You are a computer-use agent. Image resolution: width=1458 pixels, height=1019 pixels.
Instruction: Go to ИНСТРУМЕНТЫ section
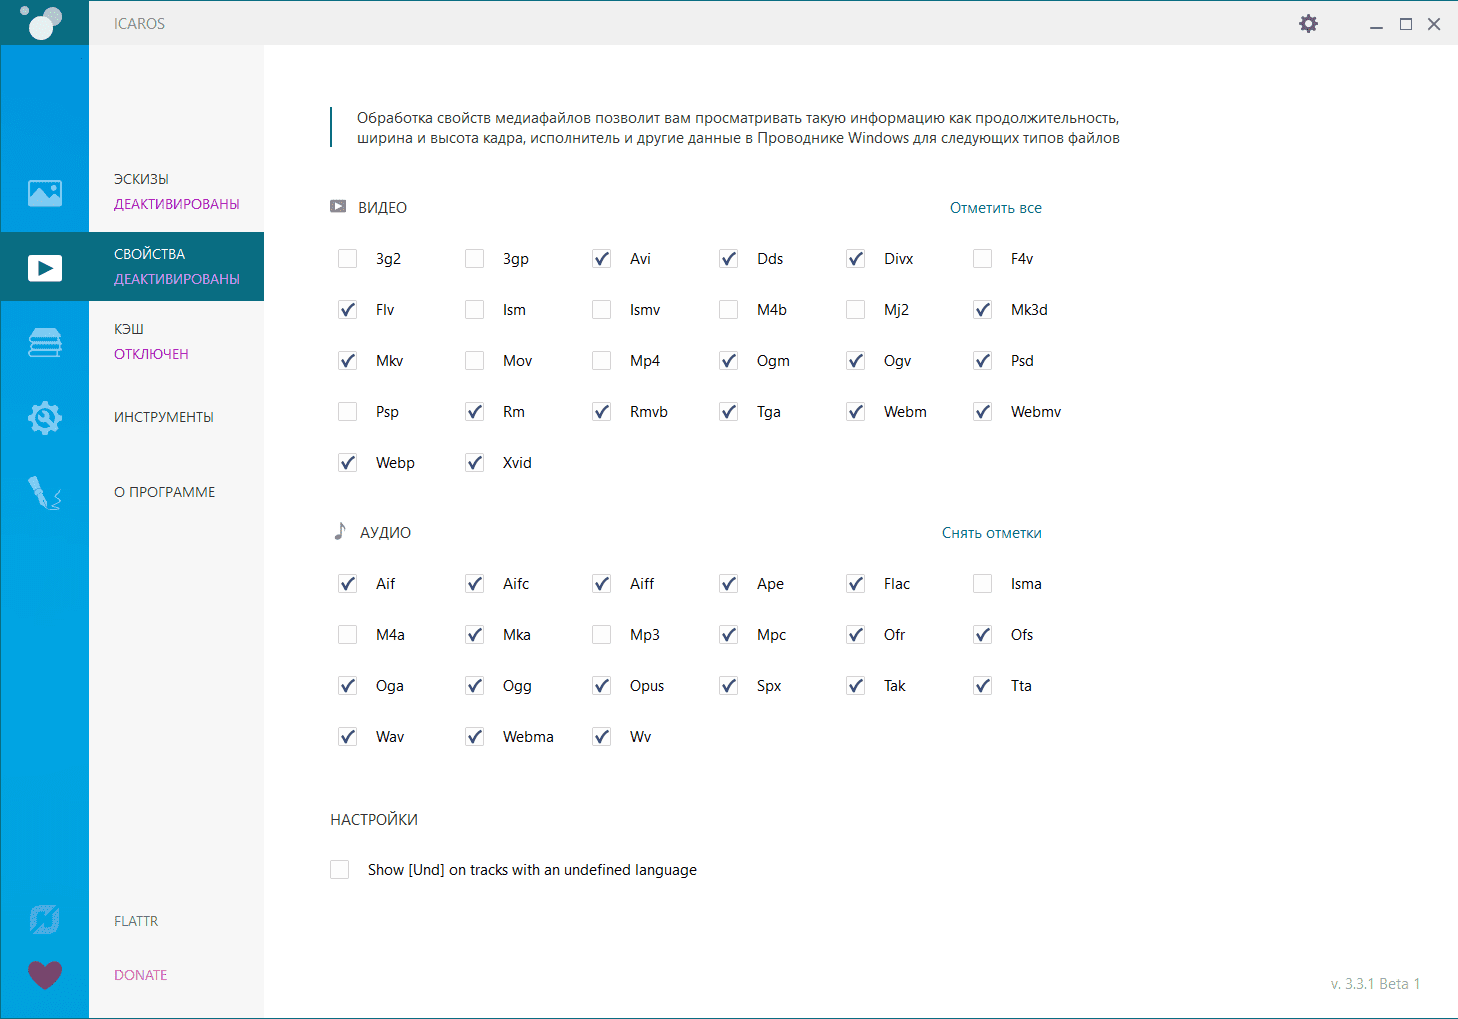point(164,417)
